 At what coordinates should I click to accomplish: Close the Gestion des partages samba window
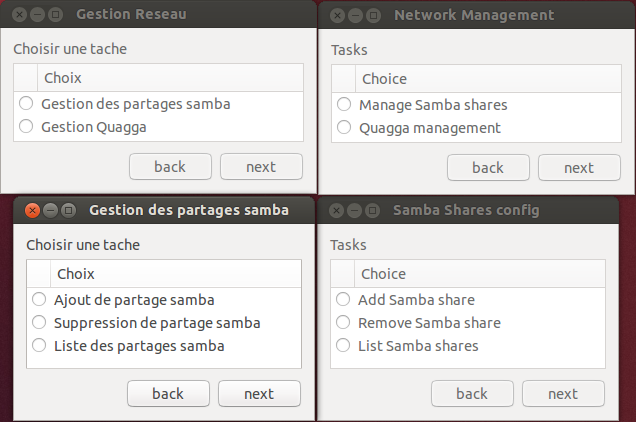[x=32, y=210]
